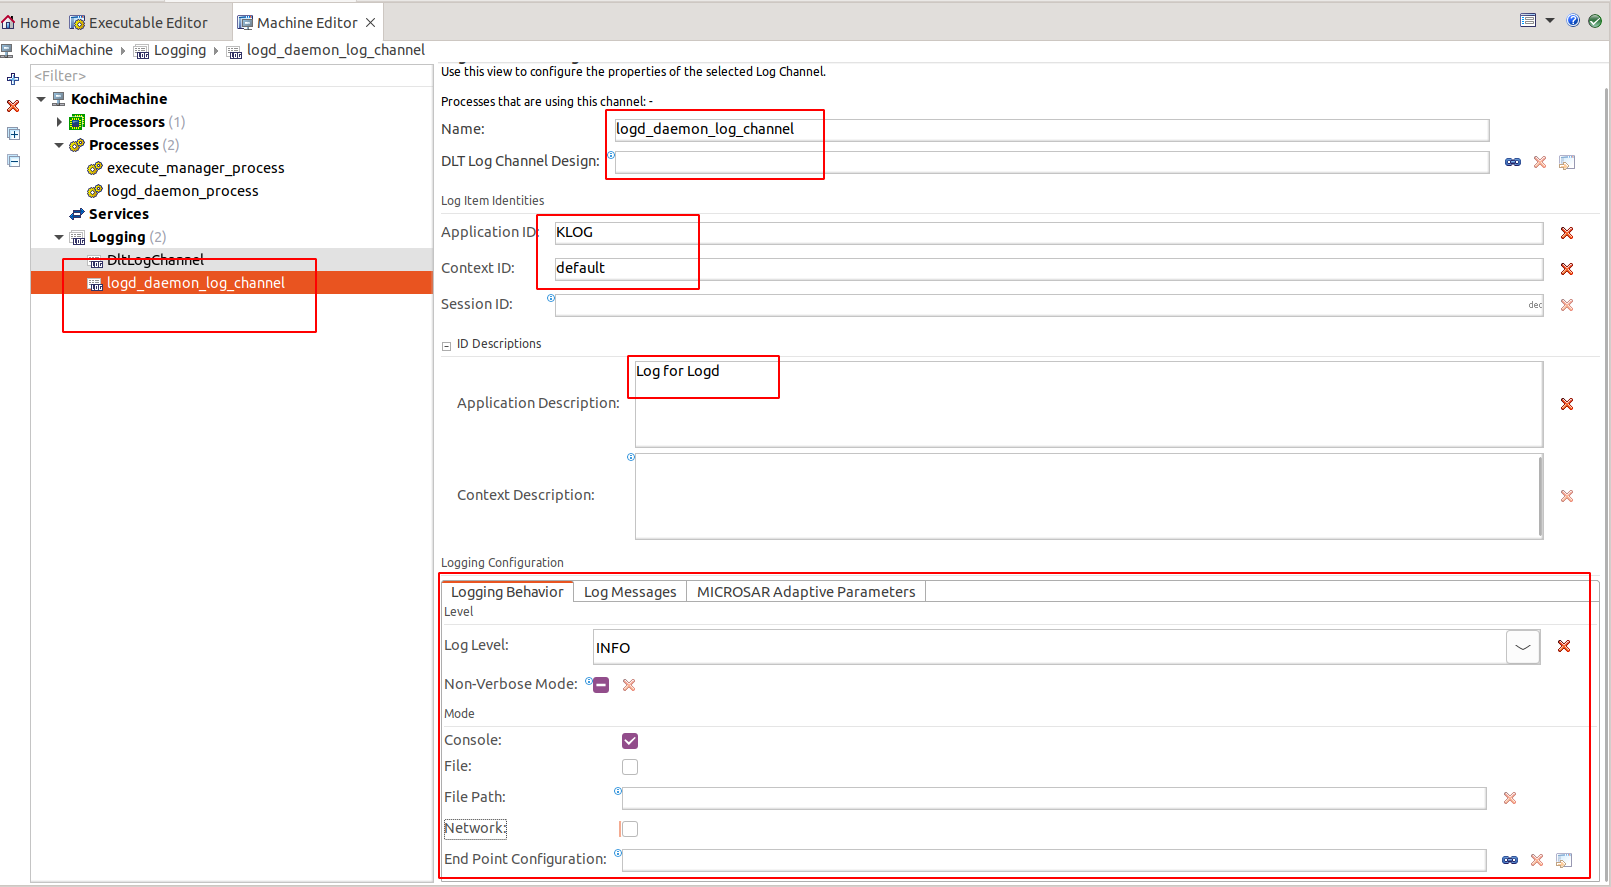Reset the Log Level value
The width and height of the screenshot is (1611, 887).
[1564, 646]
